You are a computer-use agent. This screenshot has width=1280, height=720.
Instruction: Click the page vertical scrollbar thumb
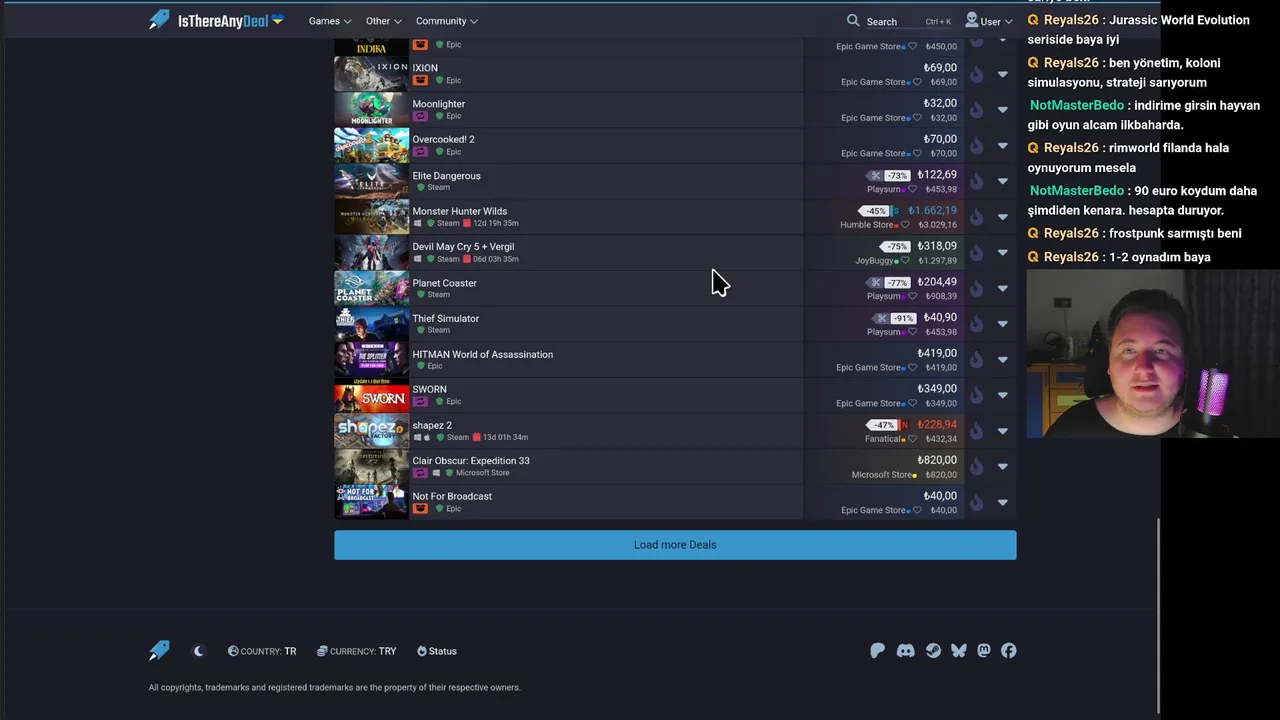point(1158,615)
